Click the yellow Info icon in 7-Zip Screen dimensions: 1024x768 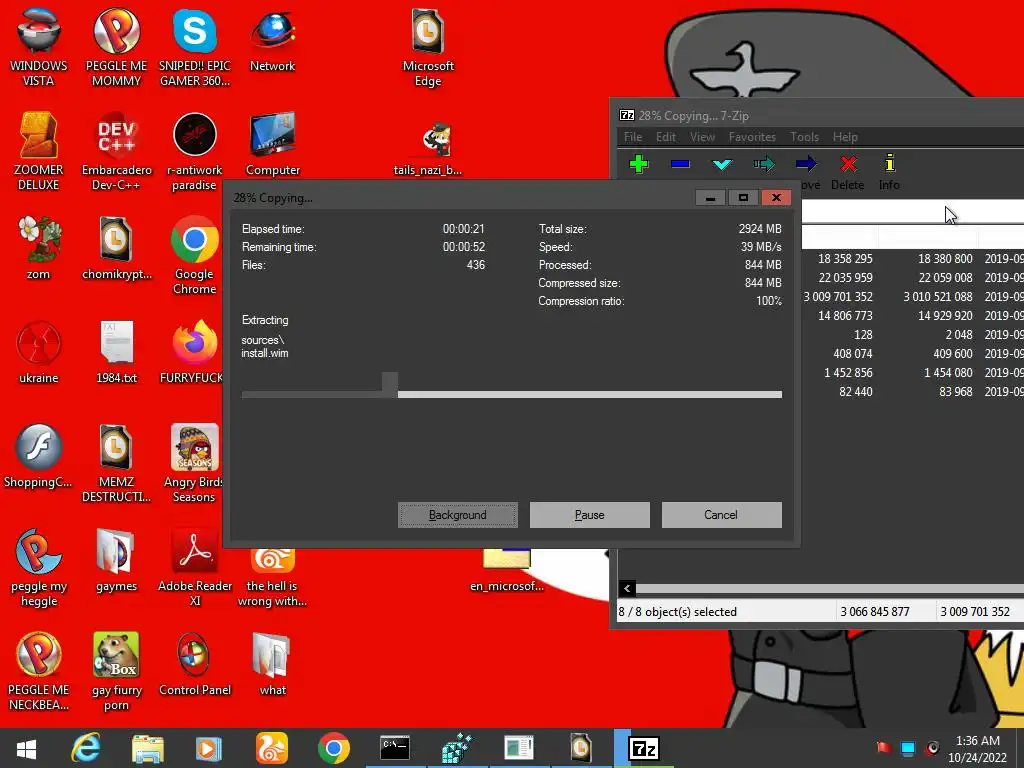[889, 164]
